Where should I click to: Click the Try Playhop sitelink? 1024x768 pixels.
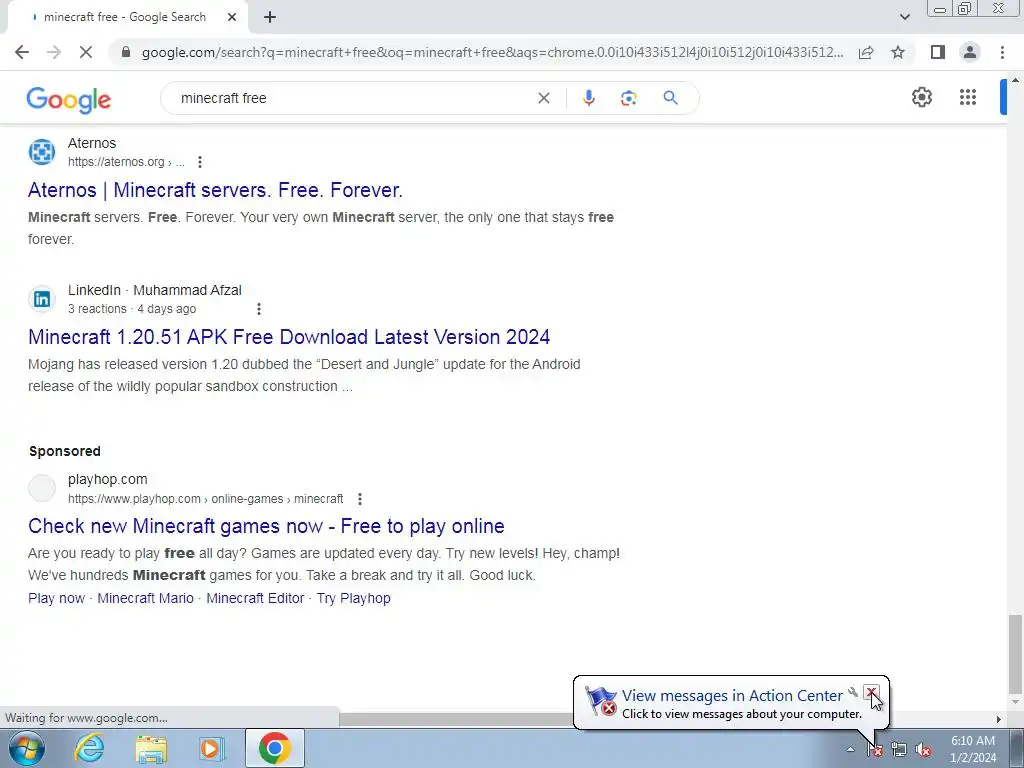[354, 598]
